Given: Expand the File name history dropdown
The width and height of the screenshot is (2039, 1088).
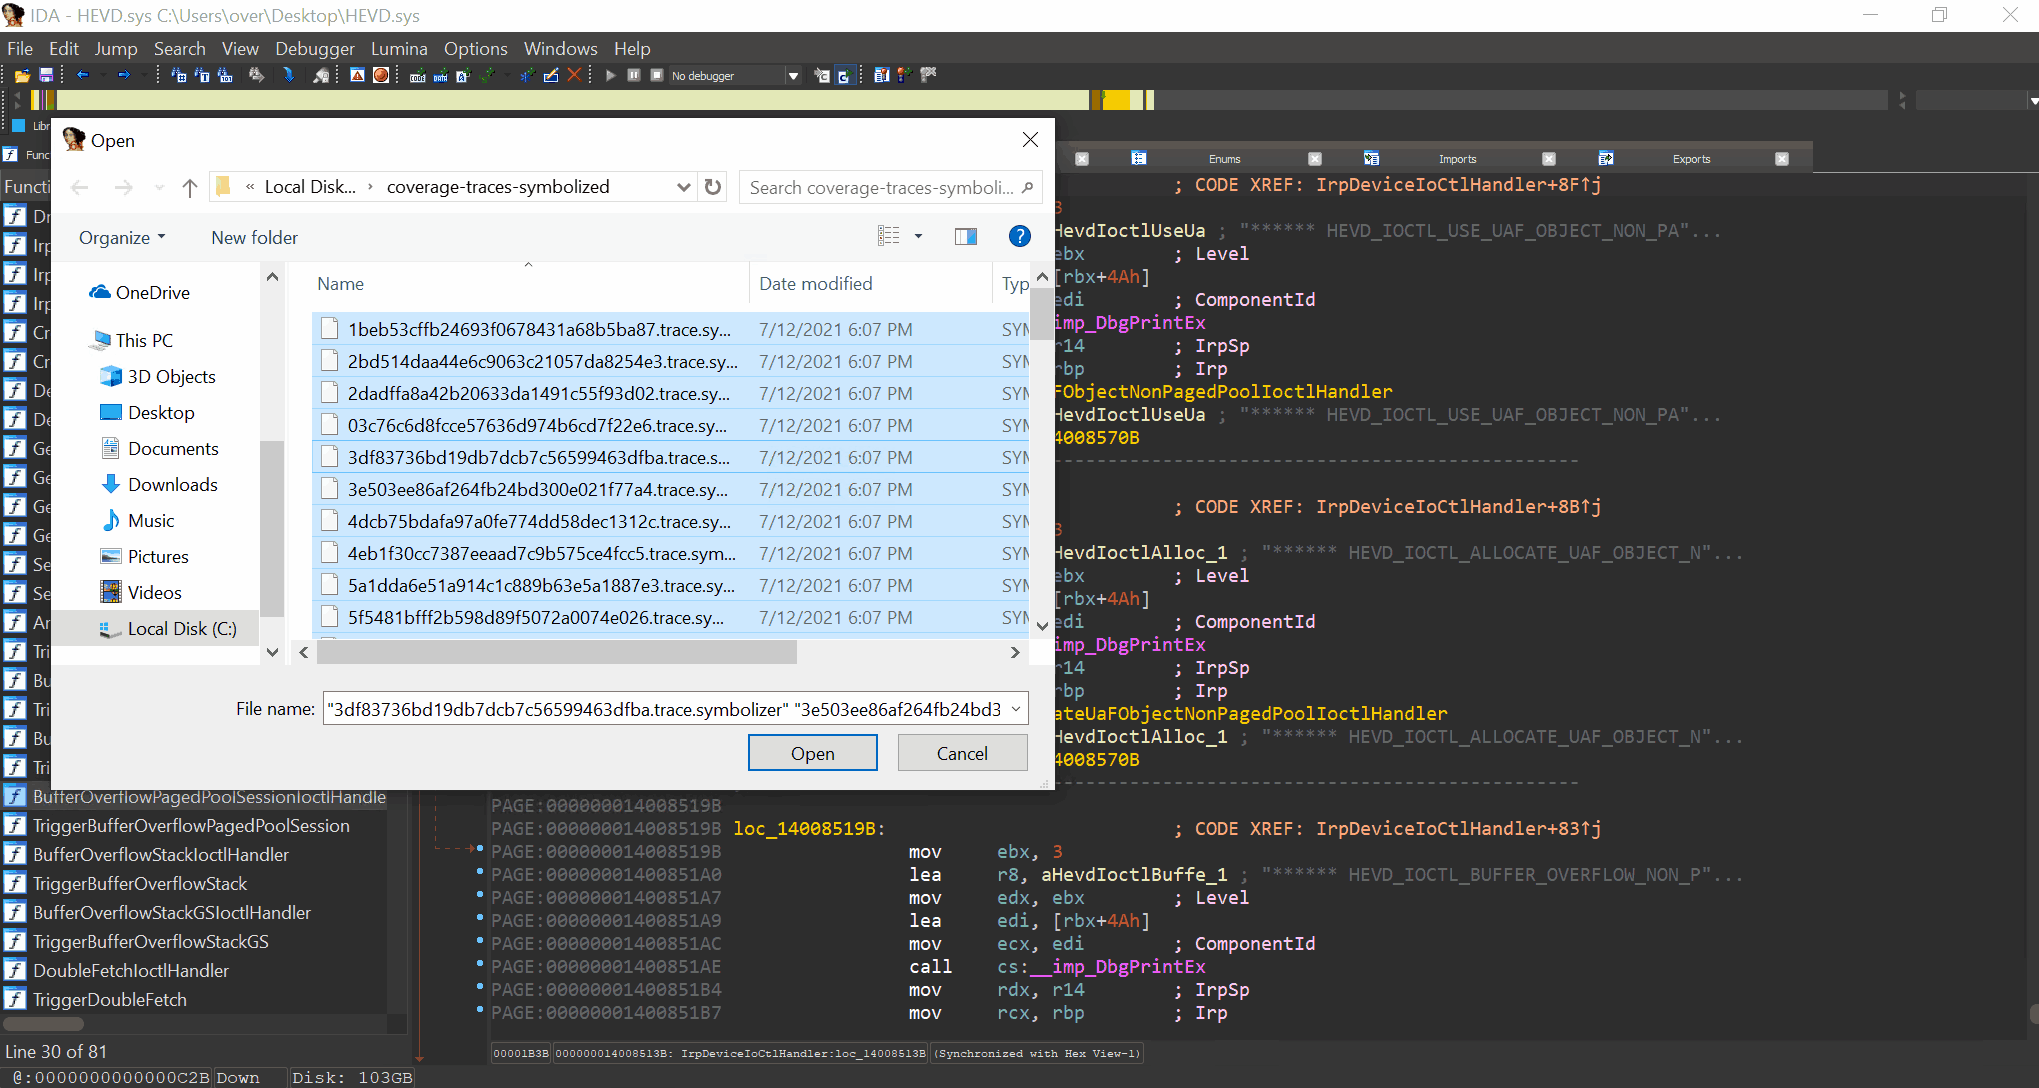Looking at the screenshot, I should click(1016, 709).
